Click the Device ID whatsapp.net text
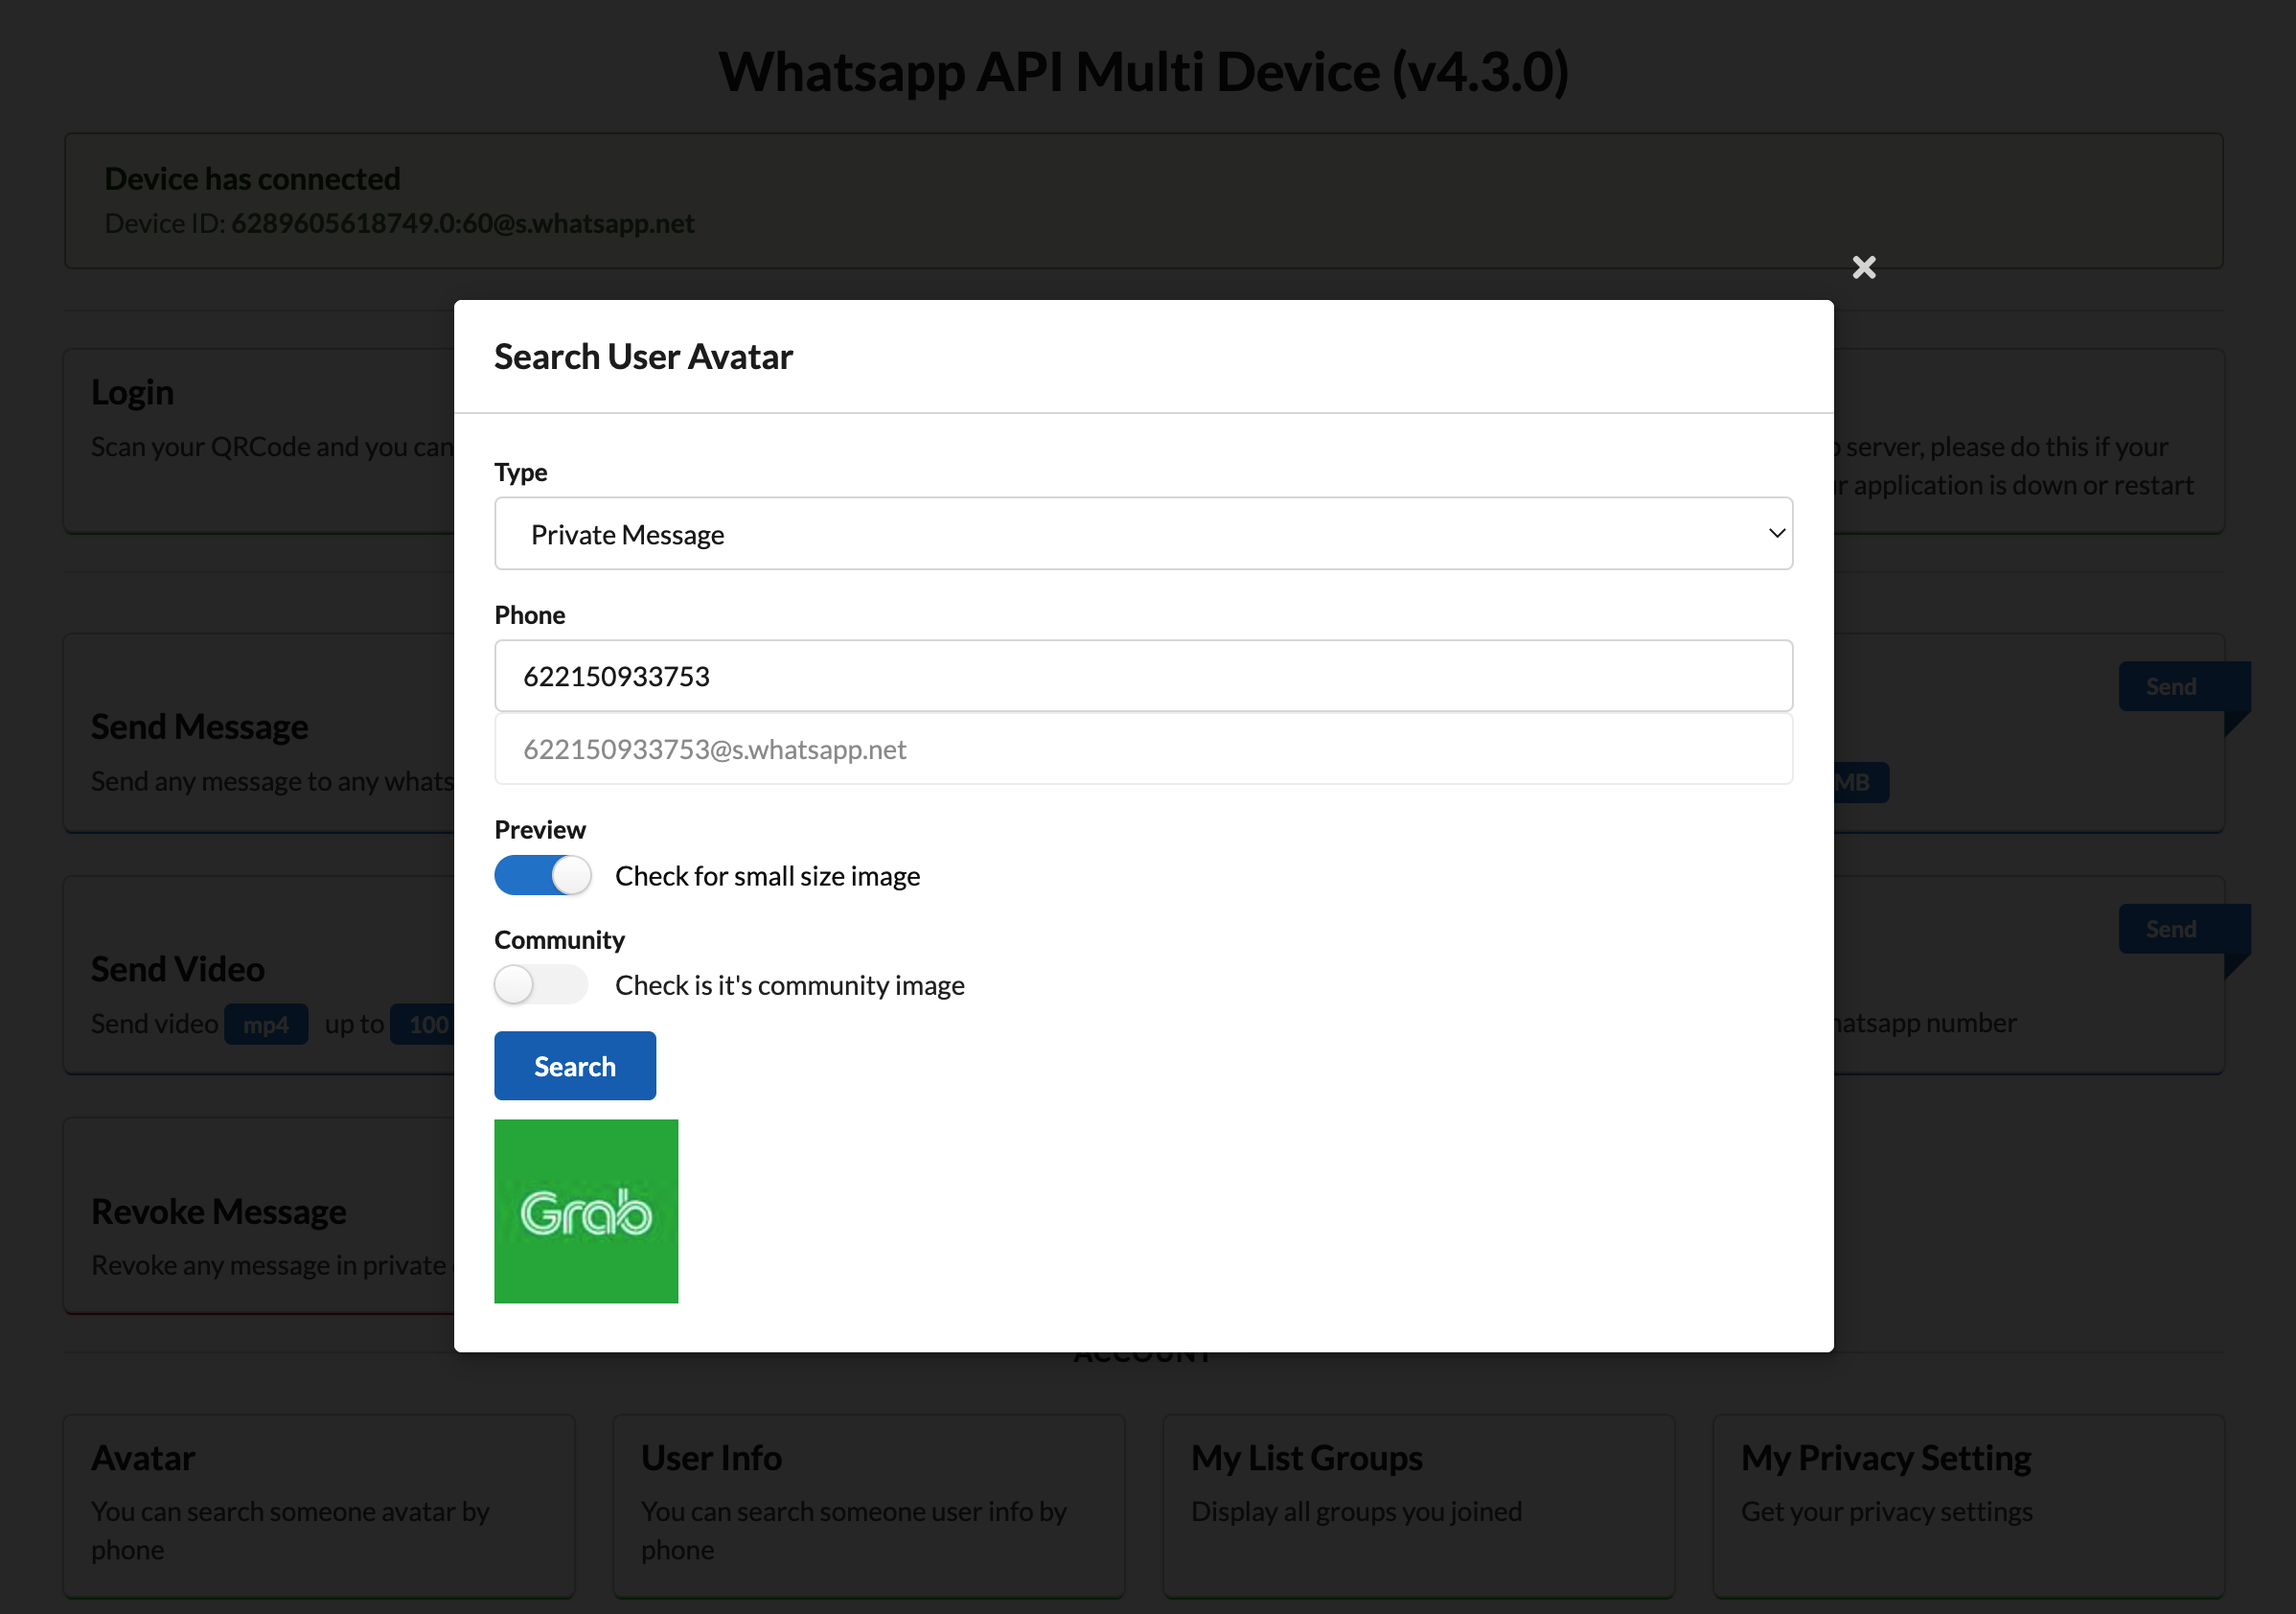Image resolution: width=2296 pixels, height=1614 pixels. pos(462,223)
